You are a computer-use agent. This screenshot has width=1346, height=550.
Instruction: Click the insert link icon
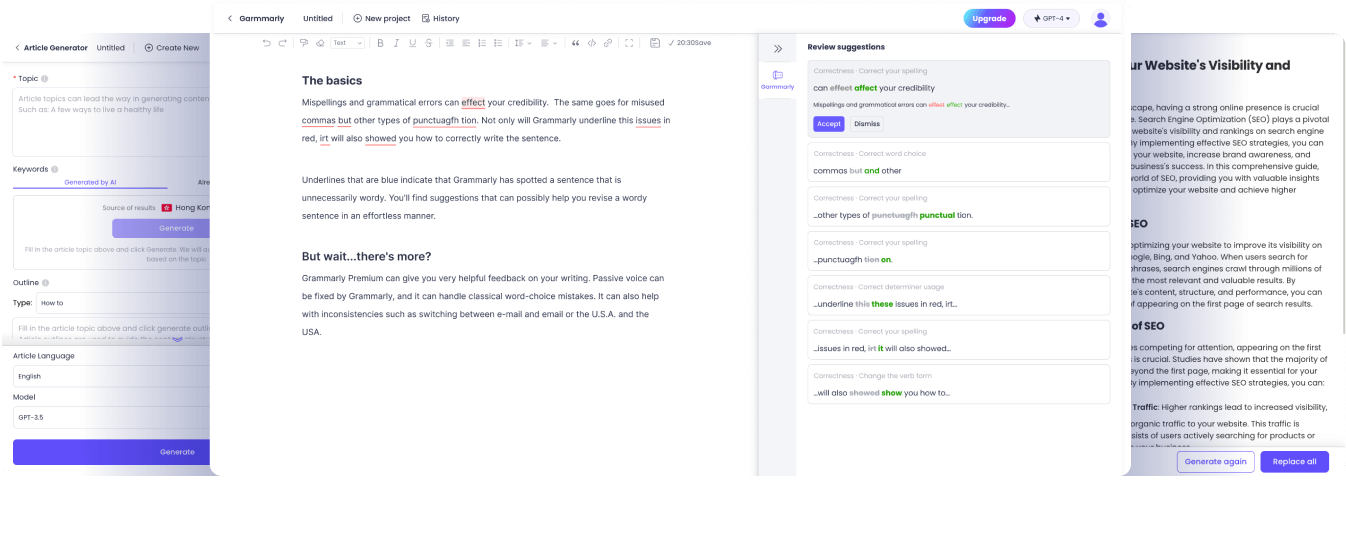[607, 43]
